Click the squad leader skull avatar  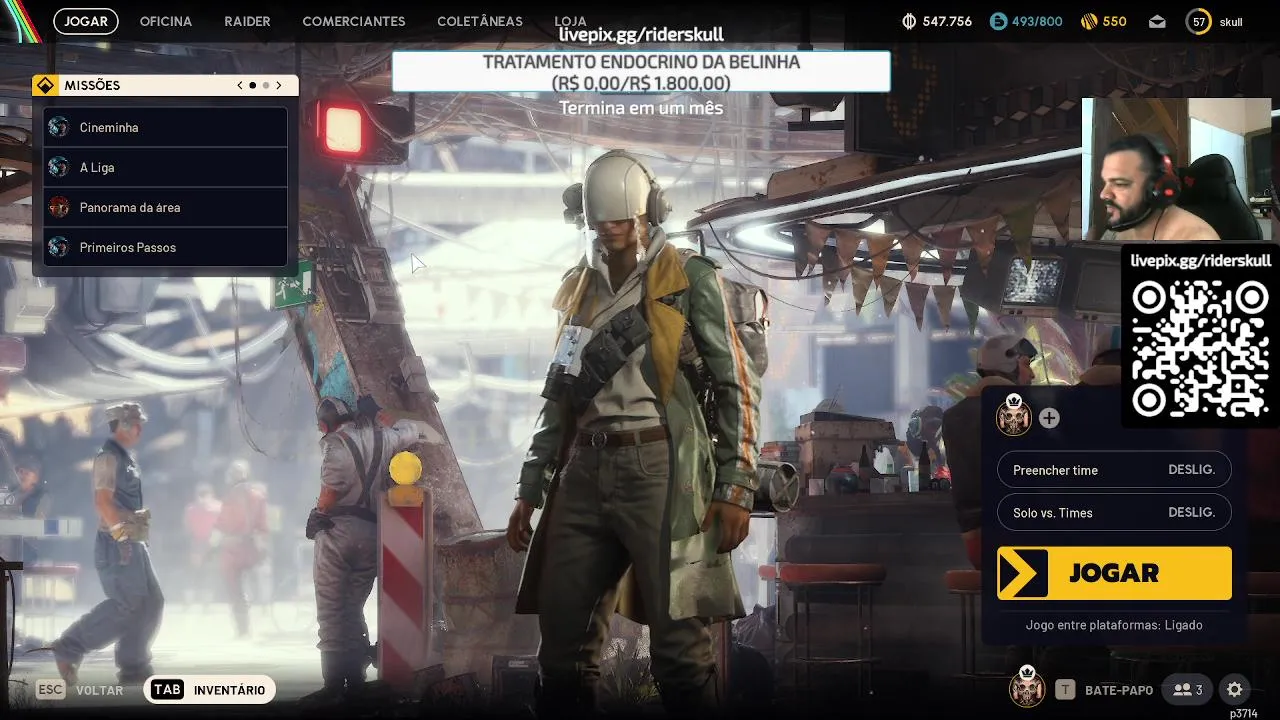tap(1014, 416)
